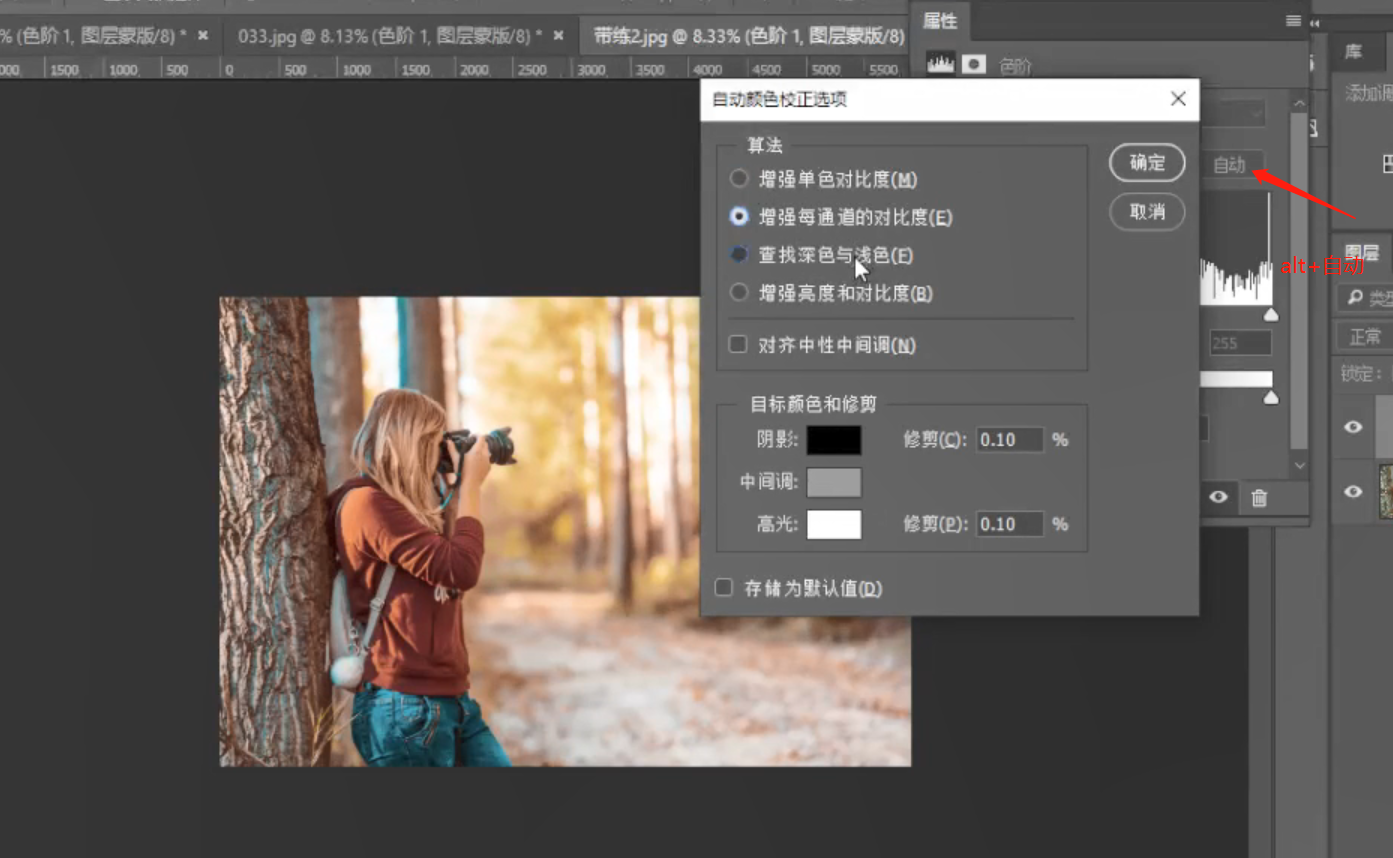Viewport: 1393px width, 858px height.
Task: Click the layer mask icon in Properties
Action: (974, 65)
